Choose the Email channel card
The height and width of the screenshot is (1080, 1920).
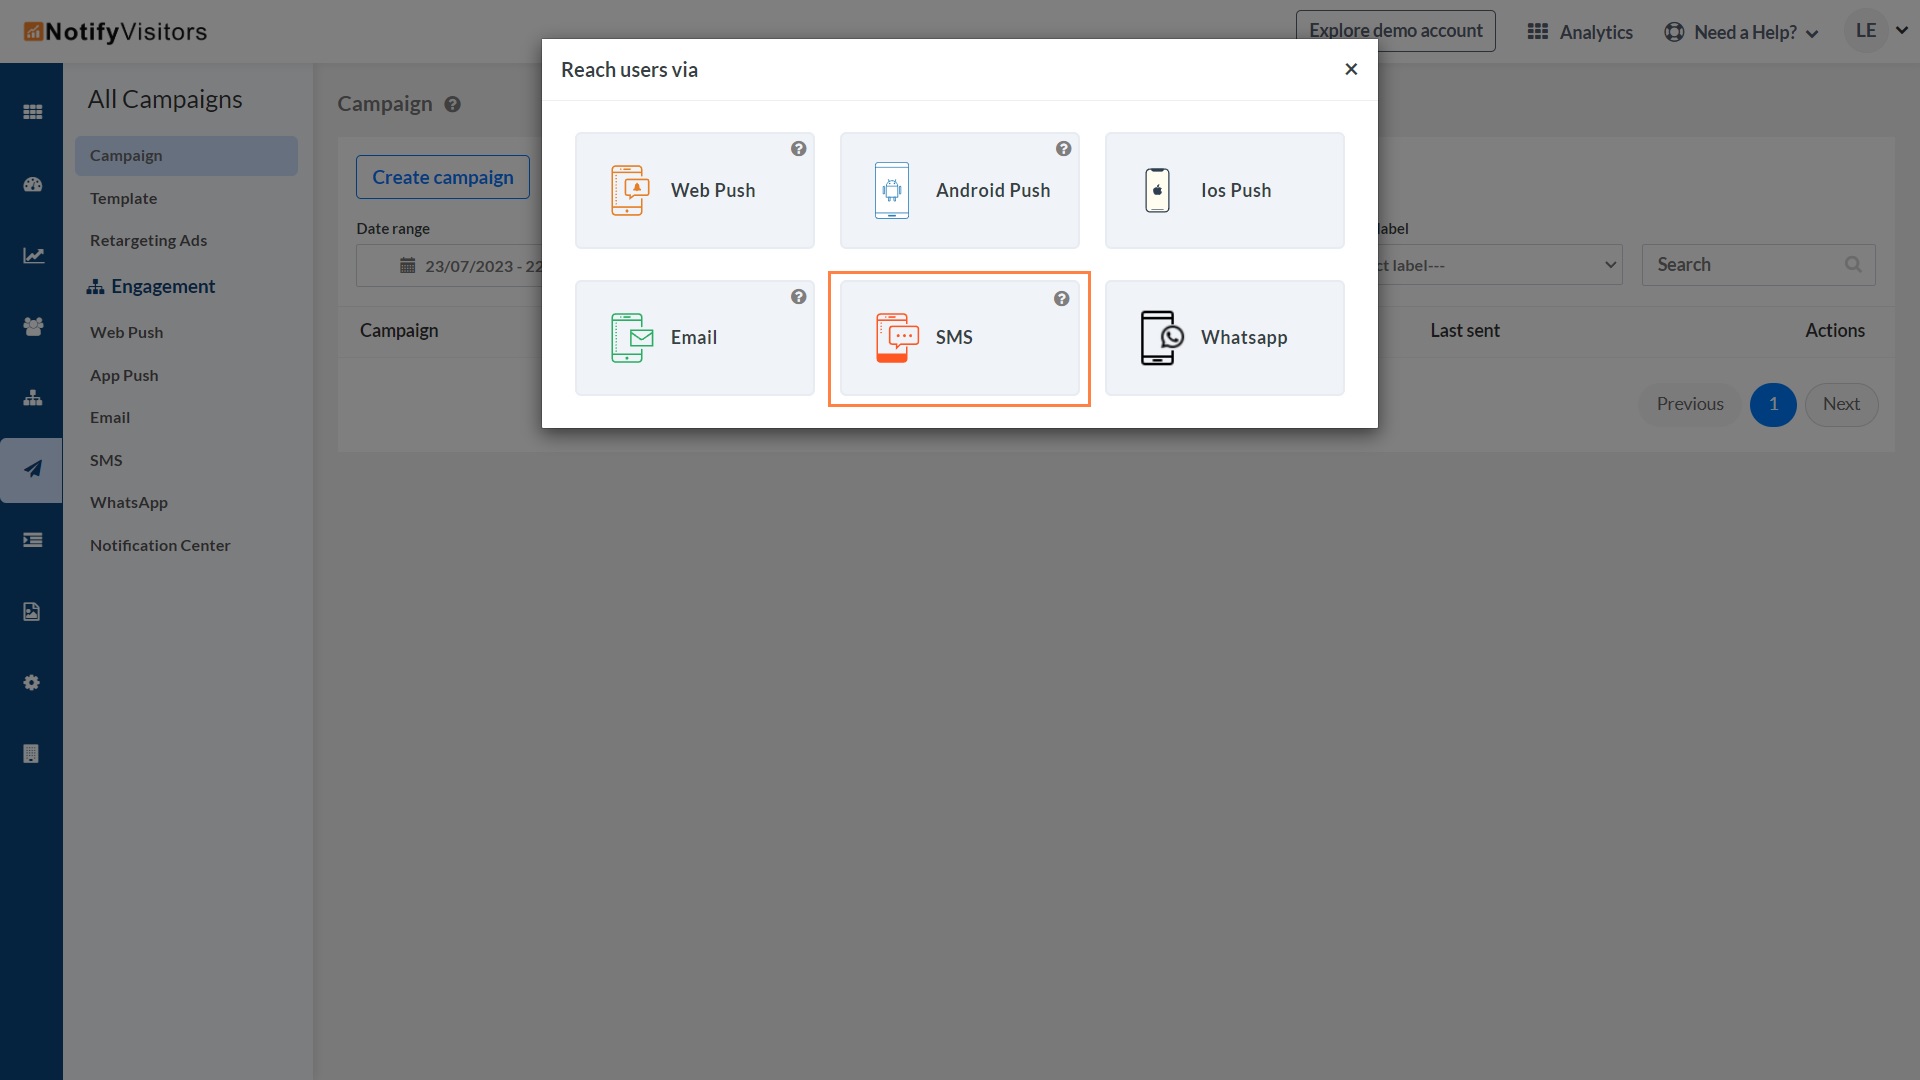694,338
